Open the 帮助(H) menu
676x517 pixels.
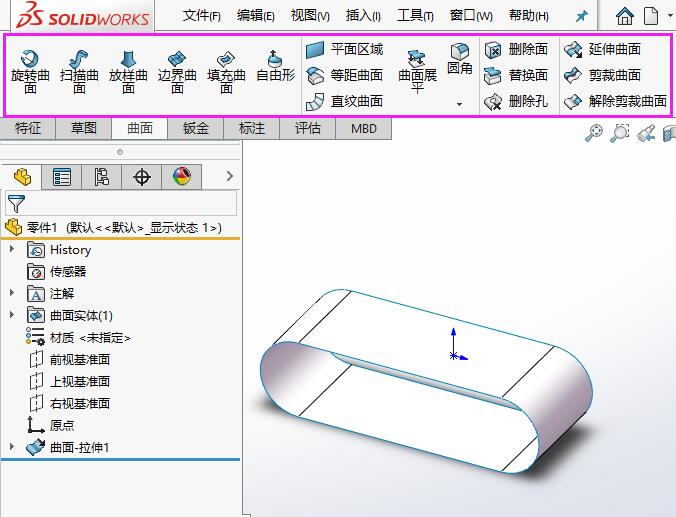click(x=529, y=16)
